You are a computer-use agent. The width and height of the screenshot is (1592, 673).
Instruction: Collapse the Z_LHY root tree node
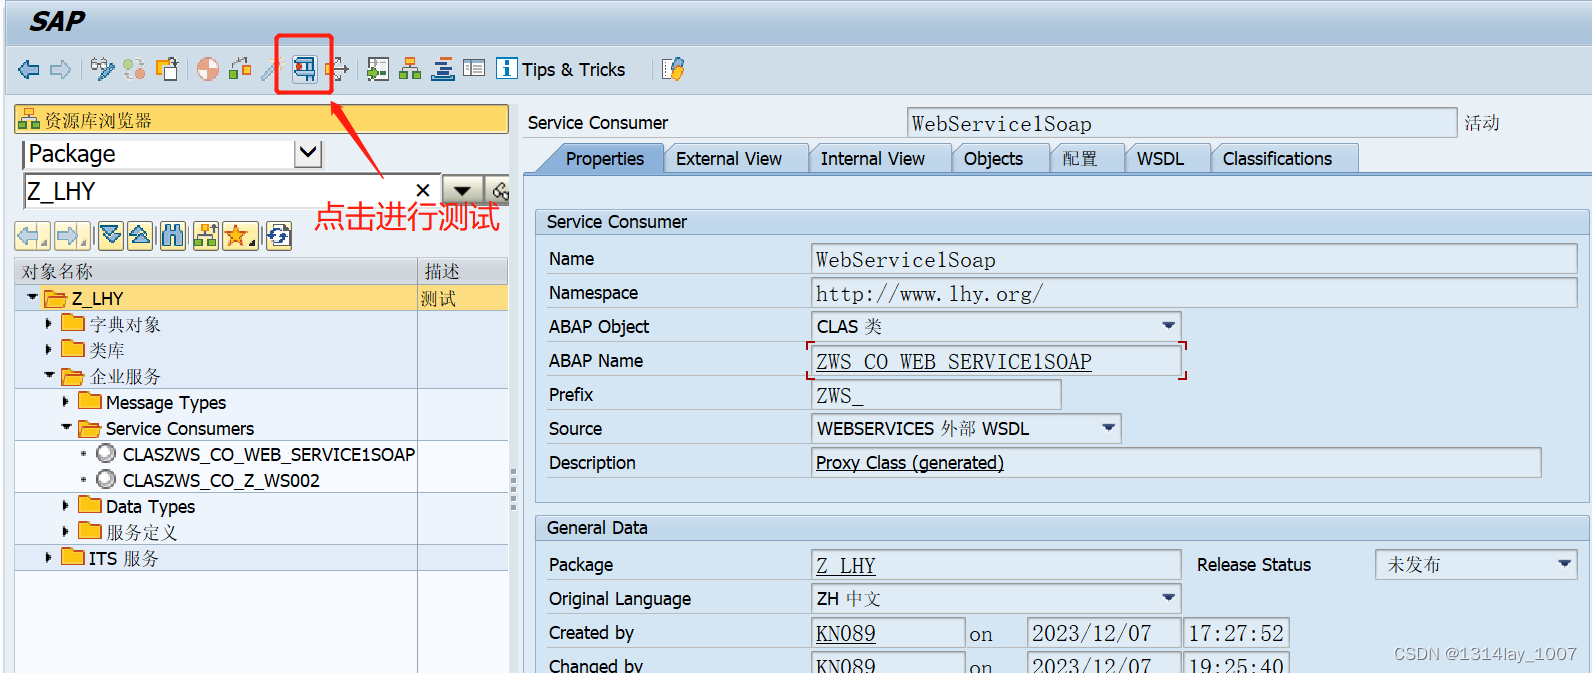[32, 298]
